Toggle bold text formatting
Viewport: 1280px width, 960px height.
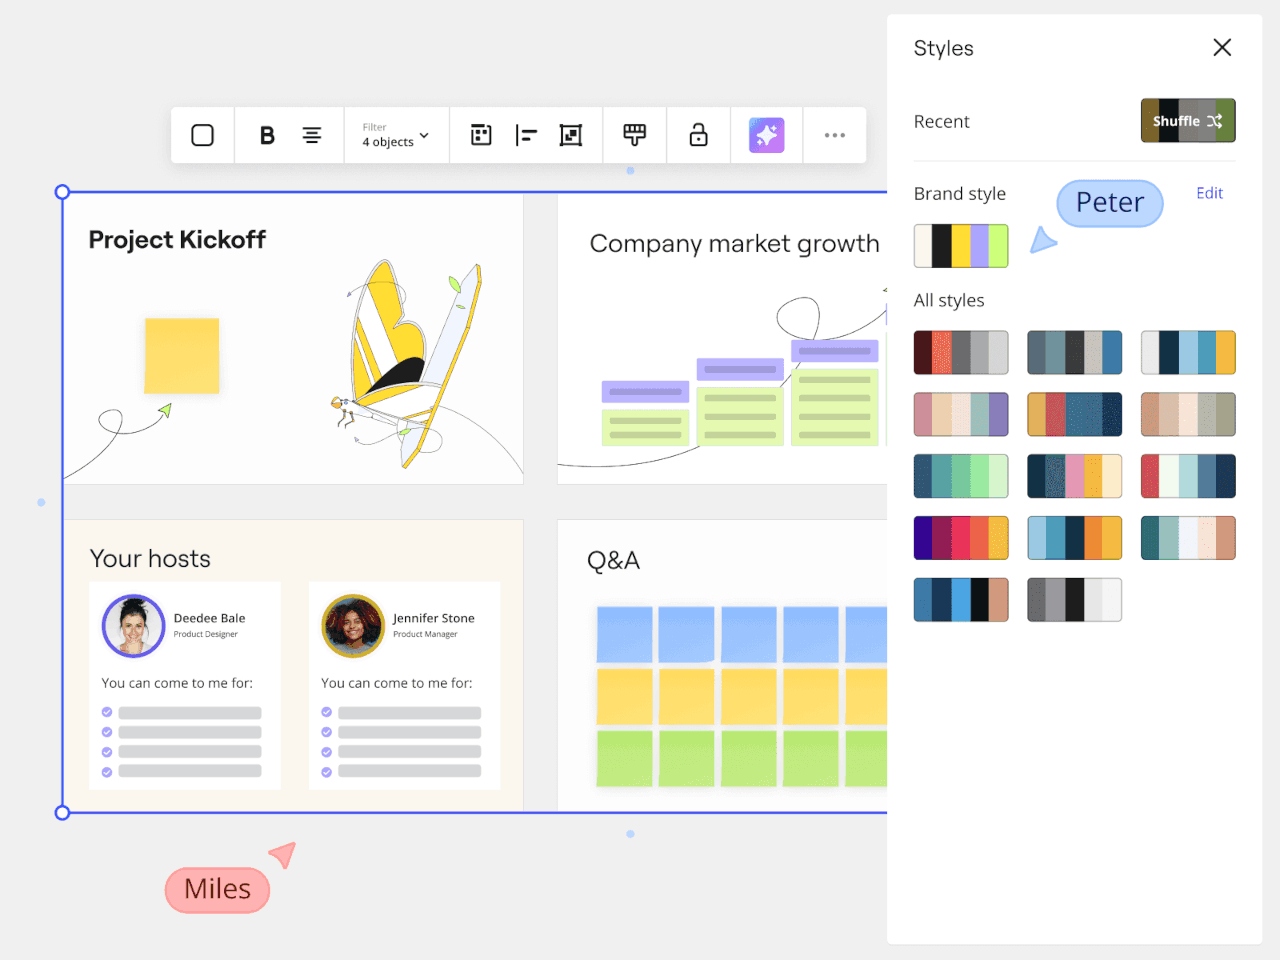point(267,135)
